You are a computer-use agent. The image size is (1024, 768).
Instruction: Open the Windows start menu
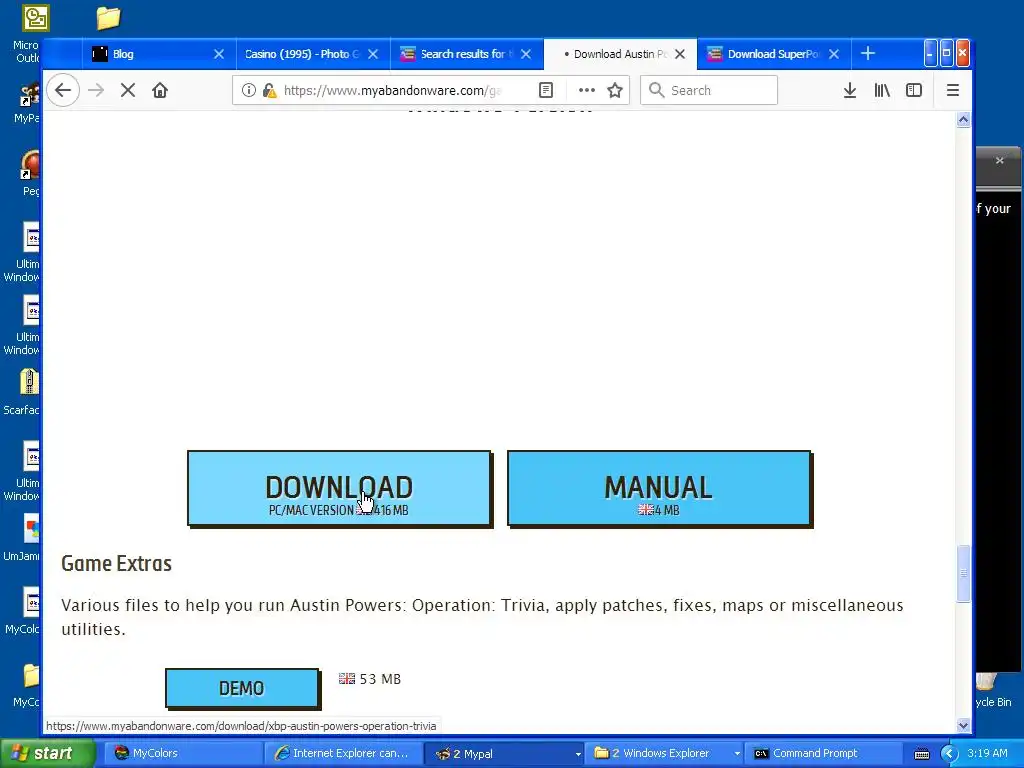(47, 754)
